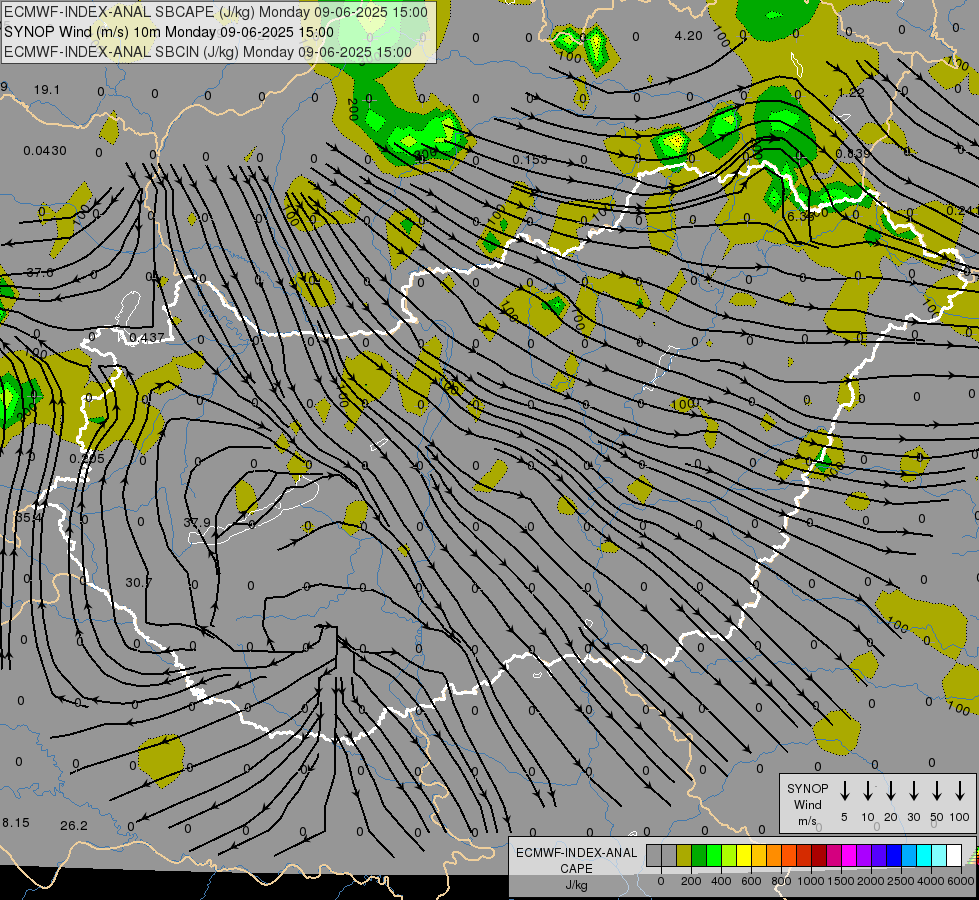Image resolution: width=979 pixels, height=900 pixels.
Task: Click legend tick label 1500
Action: point(840,881)
